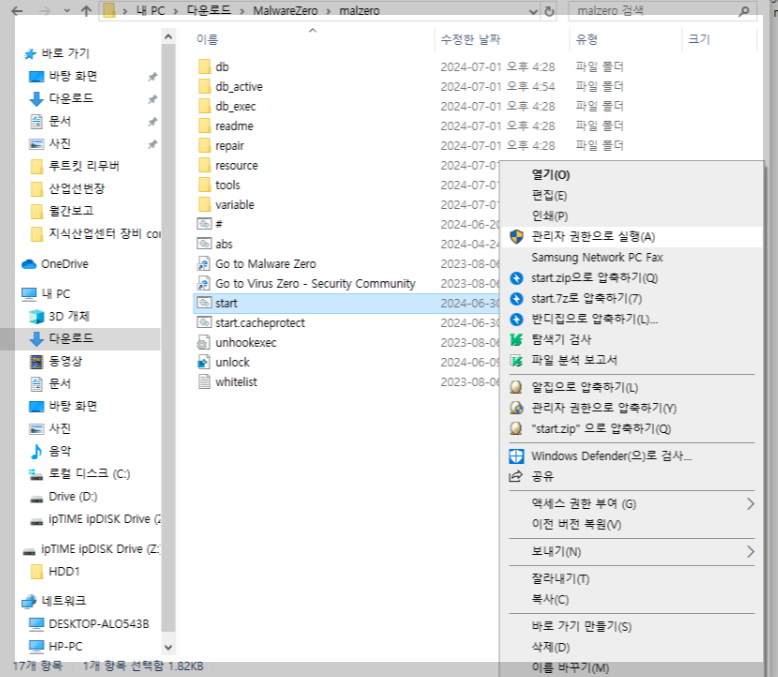Sort files by the 유형 column header

click(x=586, y=39)
